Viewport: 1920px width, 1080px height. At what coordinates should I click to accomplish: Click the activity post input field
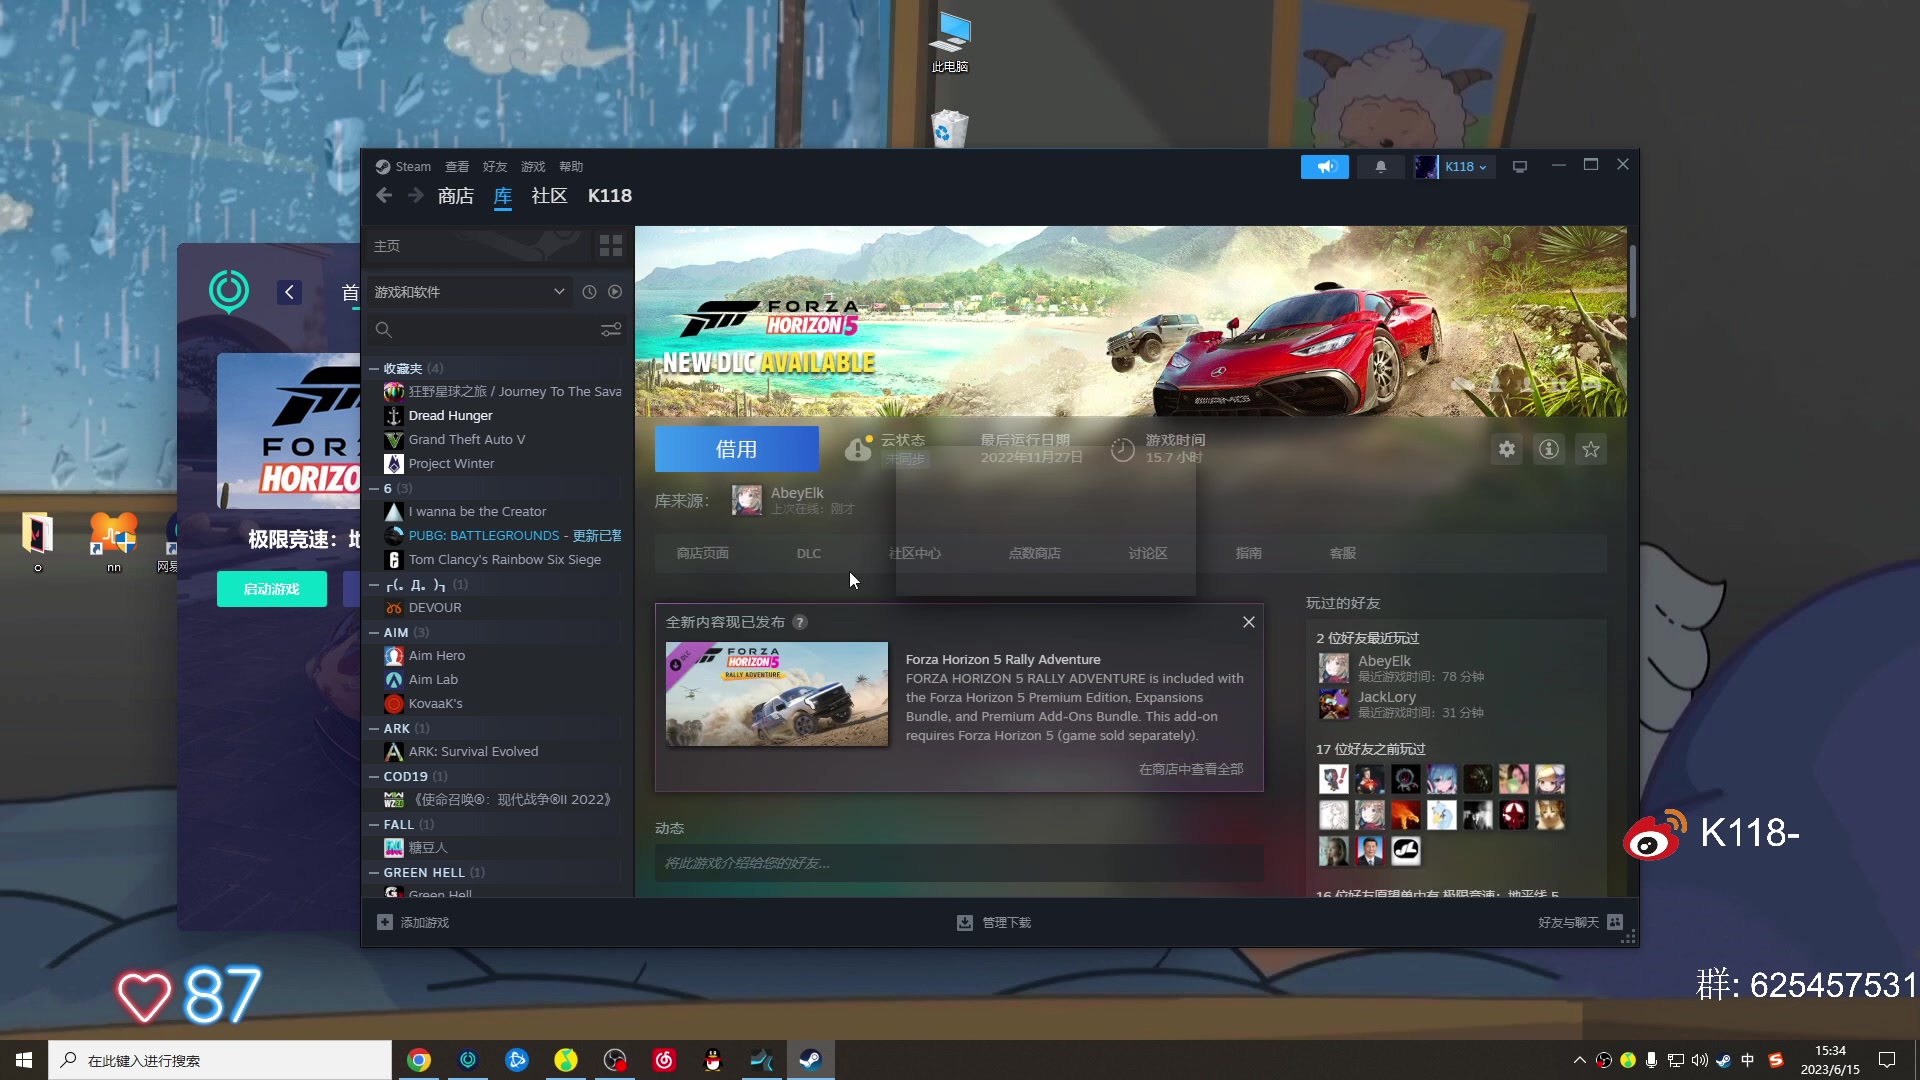pyautogui.click(x=959, y=863)
